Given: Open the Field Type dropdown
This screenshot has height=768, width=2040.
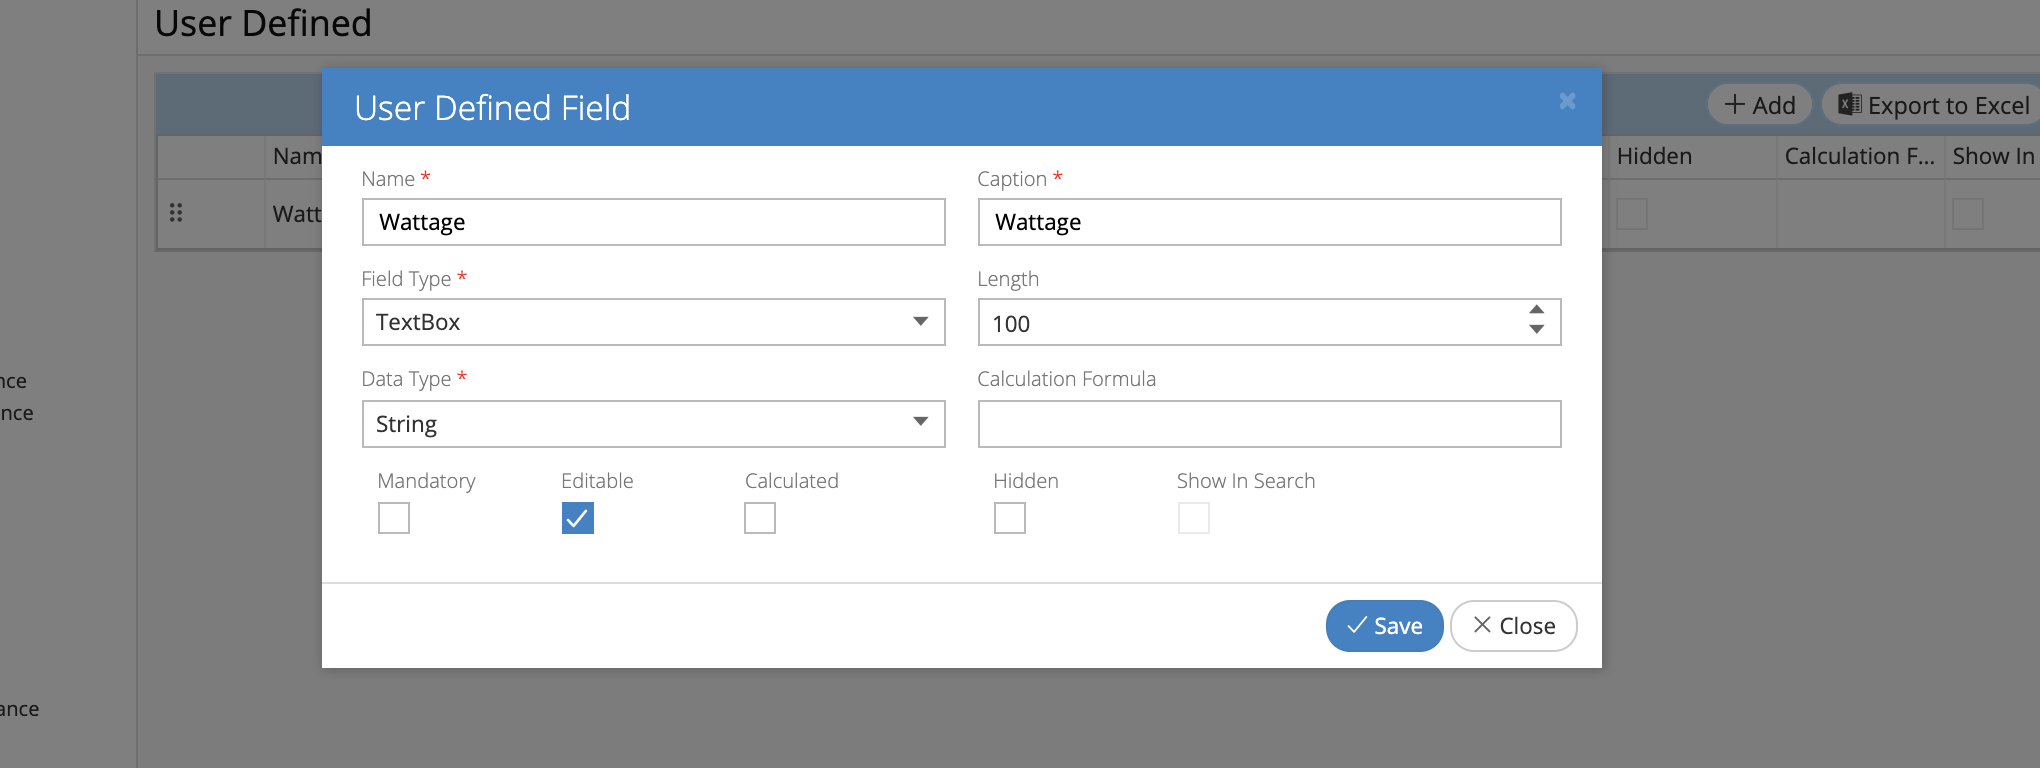Looking at the screenshot, I should pos(653,322).
